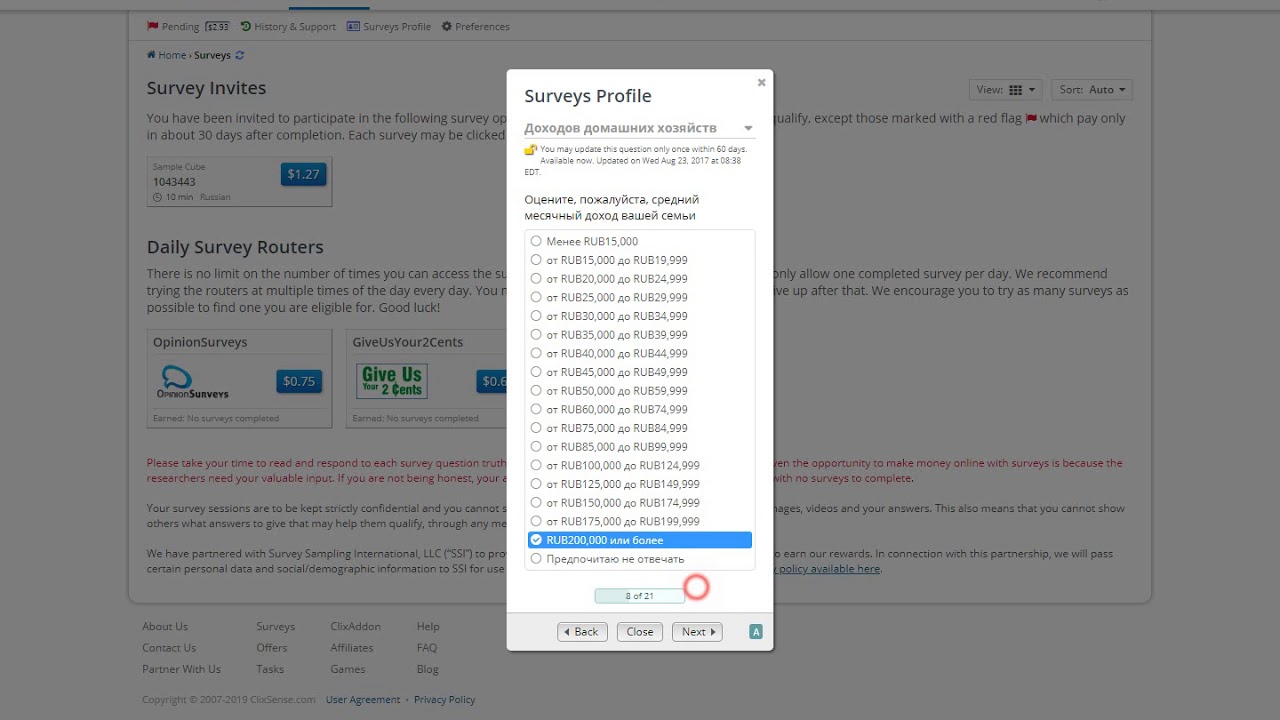The width and height of the screenshot is (1280, 720).
Task: Go to Home via breadcrumb
Action: [172, 55]
